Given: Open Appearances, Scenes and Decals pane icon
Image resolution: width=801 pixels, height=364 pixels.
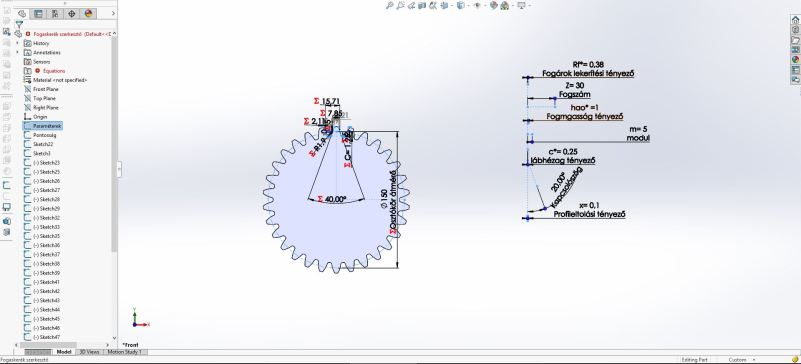Looking at the screenshot, I should [795, 59].
